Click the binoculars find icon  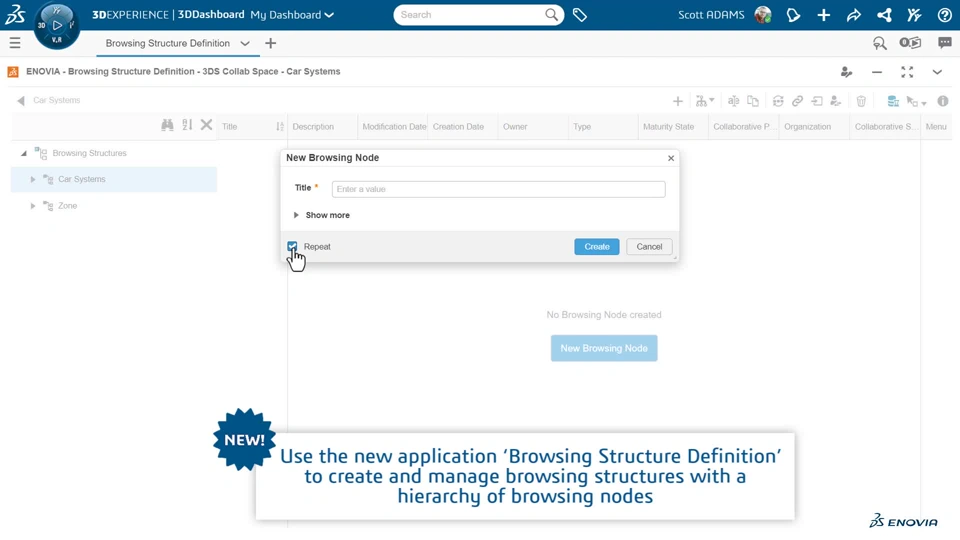click(167, 126)
